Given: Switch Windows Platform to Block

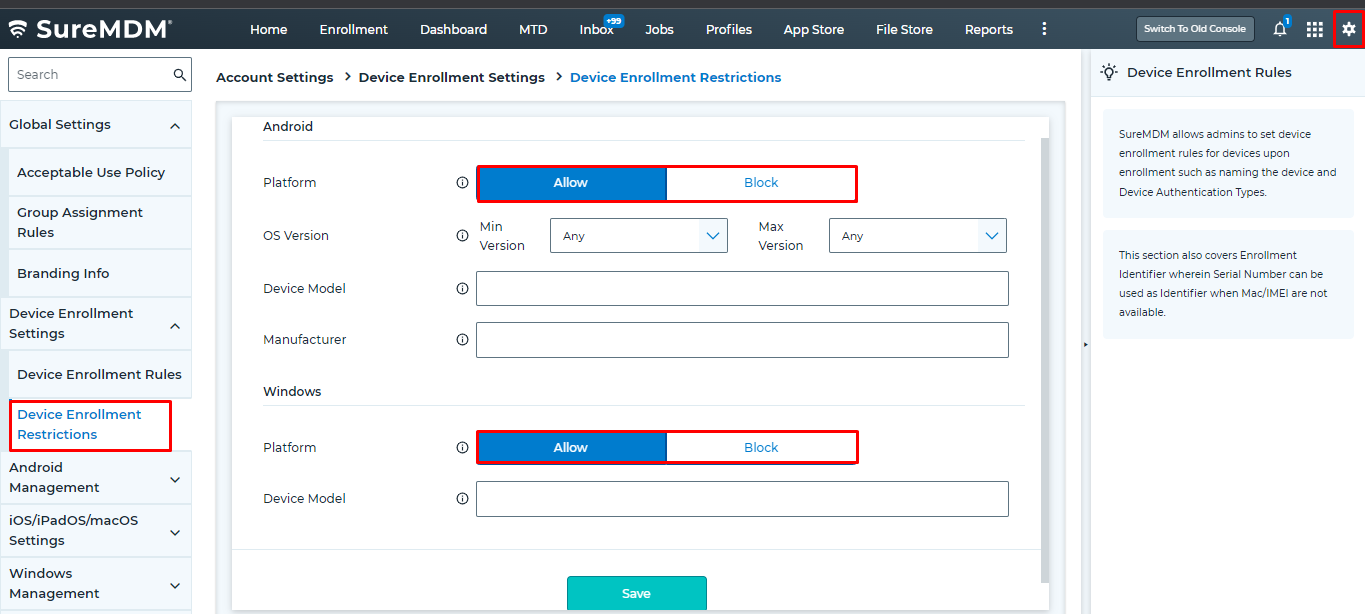Looking at the screenshot, I should click(761, 447).
